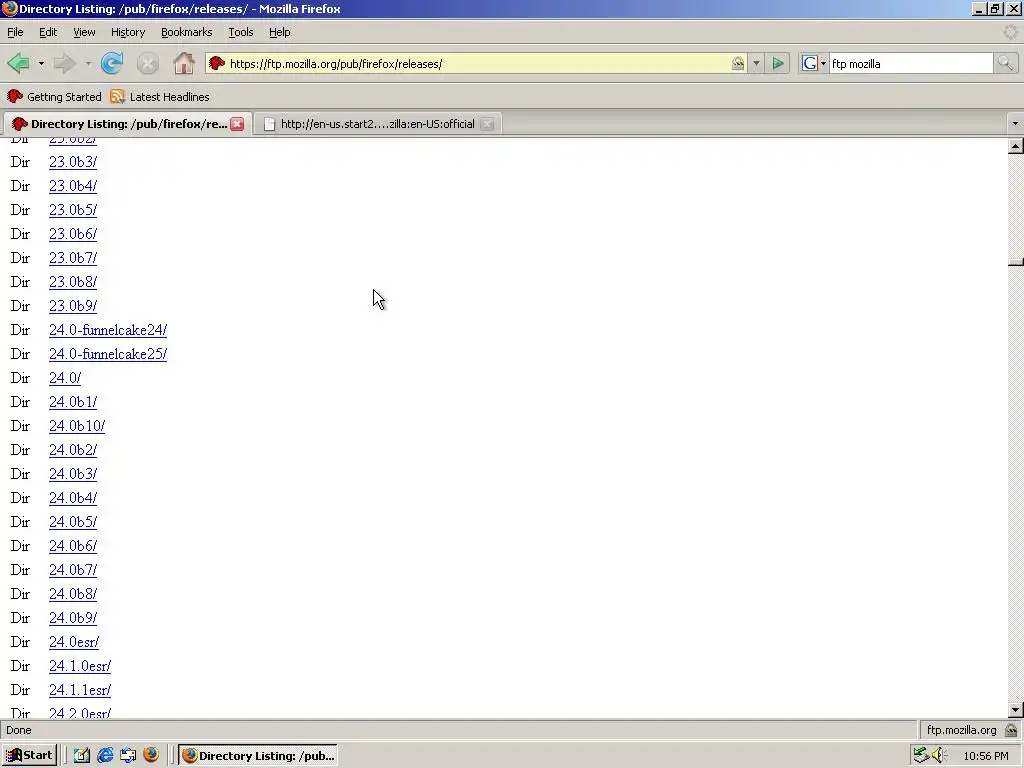
Task: Open the Windows Start menu
Action: (x=29, y=755)
